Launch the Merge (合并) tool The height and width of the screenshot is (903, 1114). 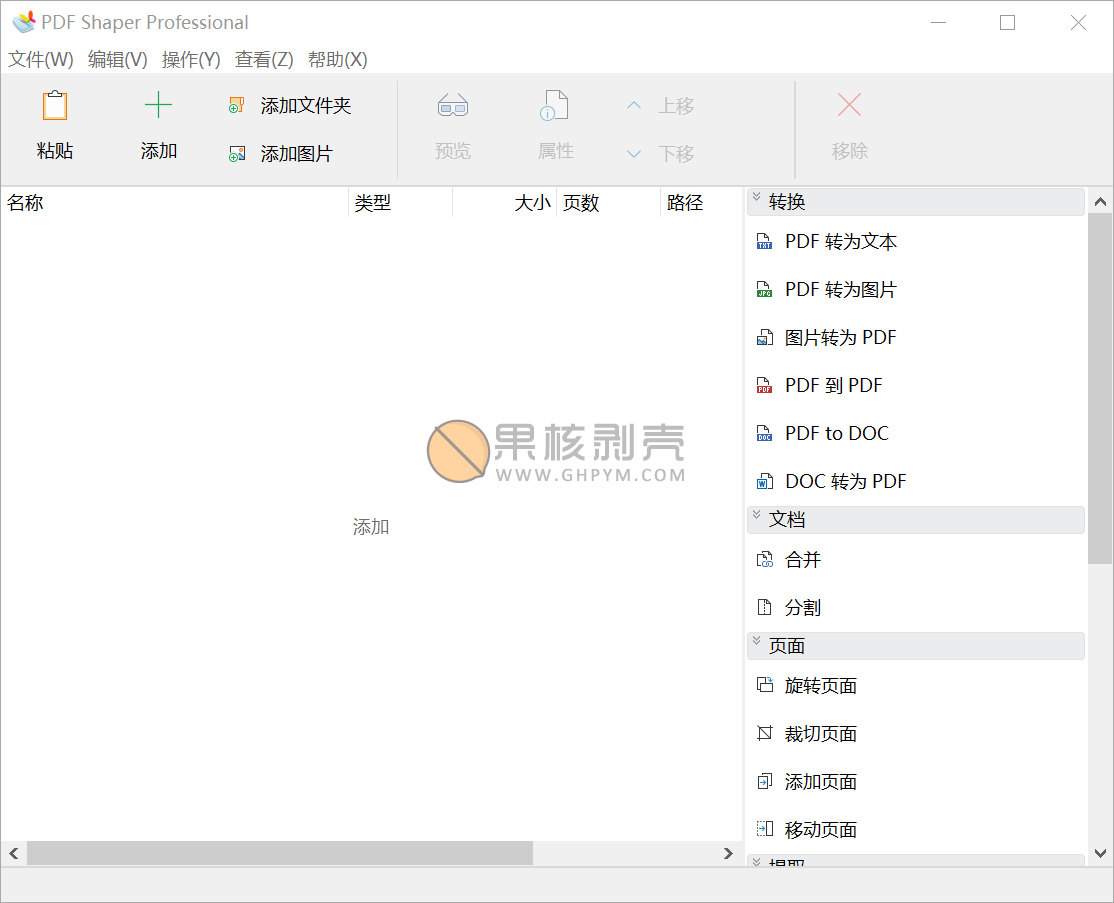[802, 560]
